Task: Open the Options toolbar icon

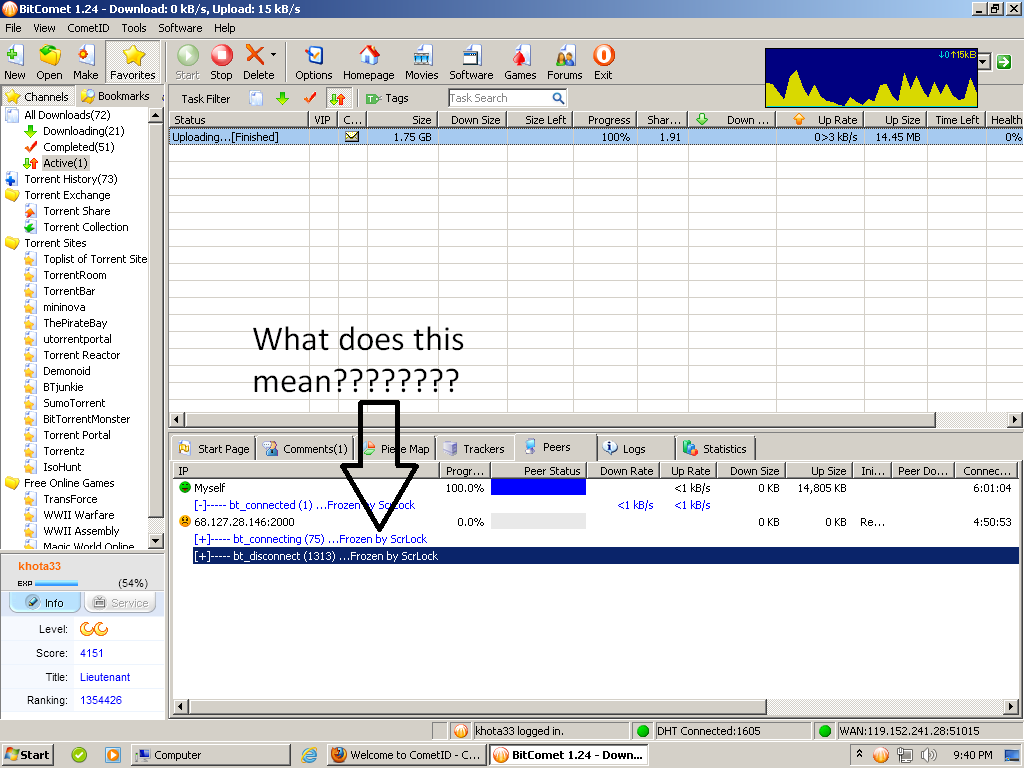Action: pos(313,61)
